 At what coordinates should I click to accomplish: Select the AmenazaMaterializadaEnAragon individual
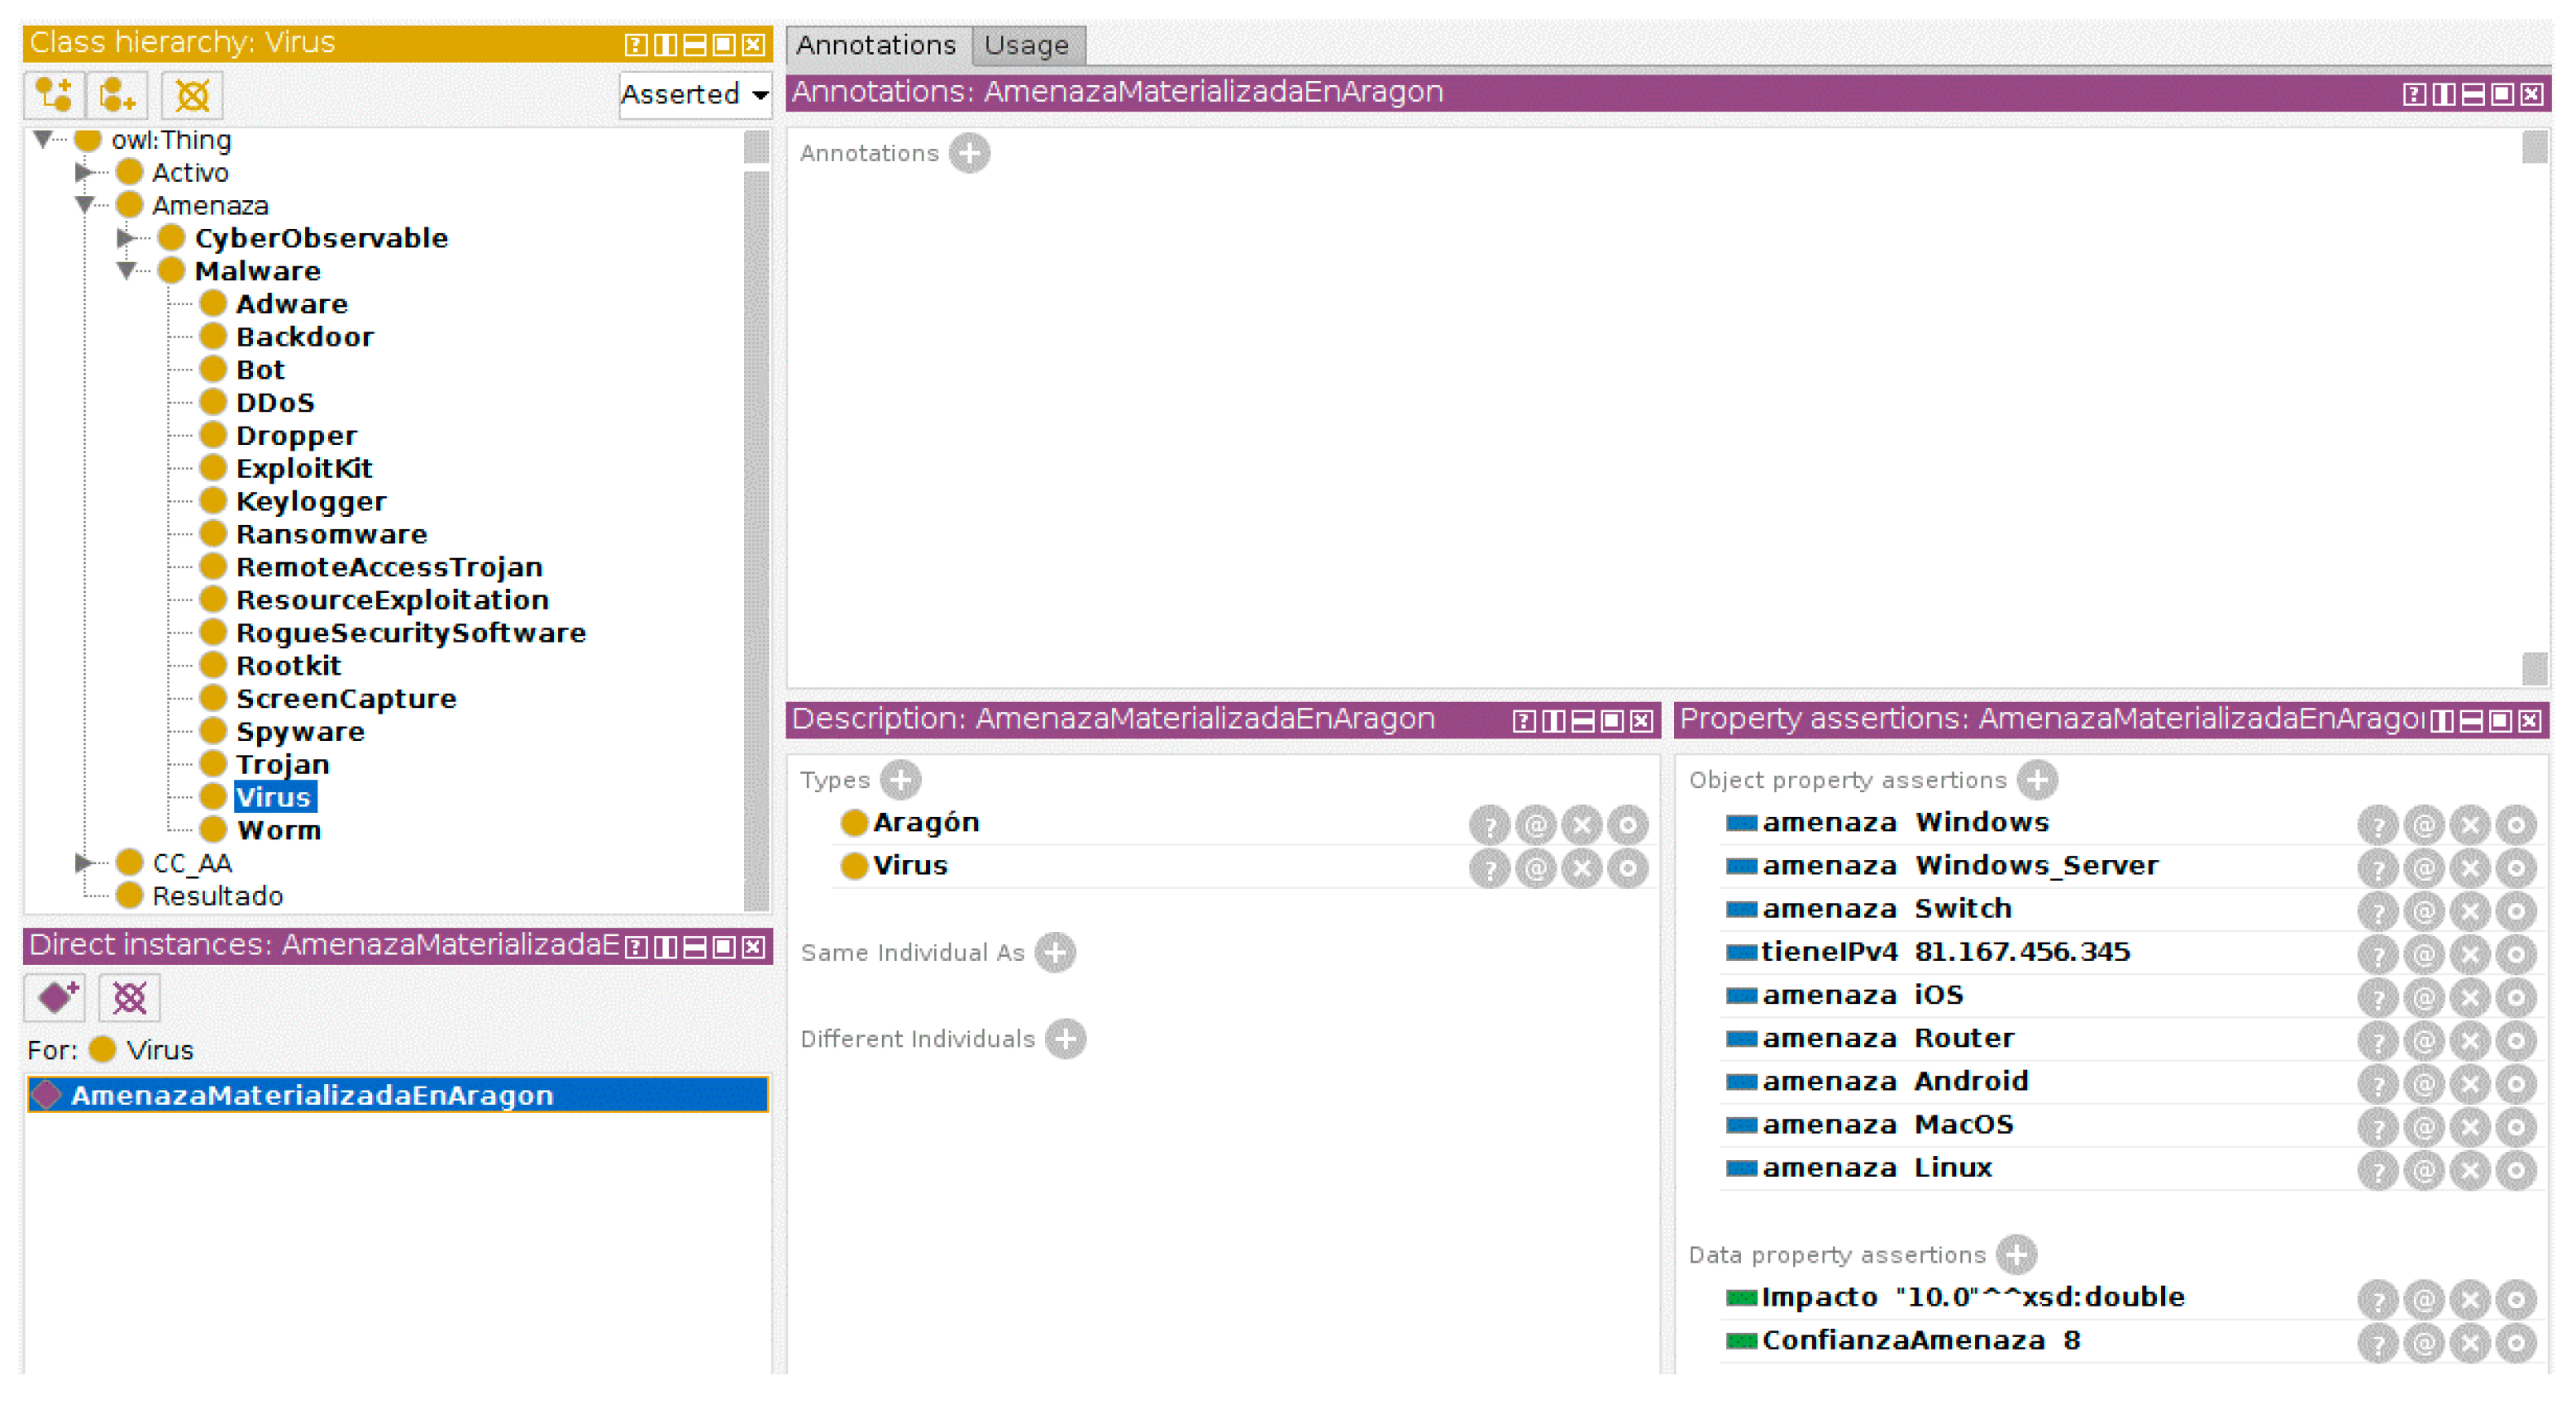point(312,1095)
